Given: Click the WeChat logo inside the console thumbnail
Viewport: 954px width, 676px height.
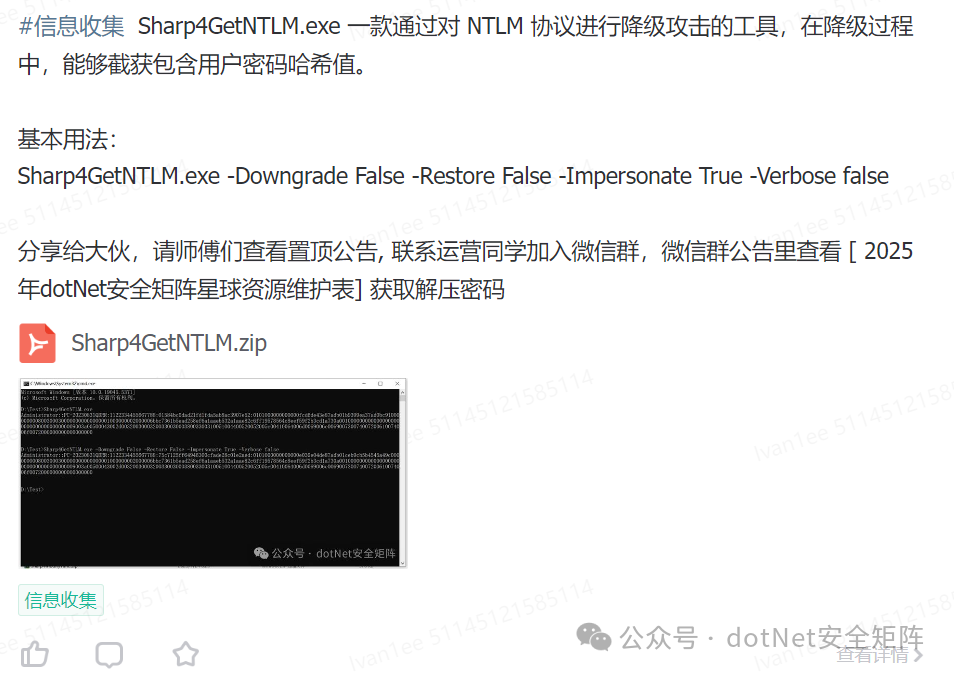Looking at the screenshot, I should pos(261,552).
